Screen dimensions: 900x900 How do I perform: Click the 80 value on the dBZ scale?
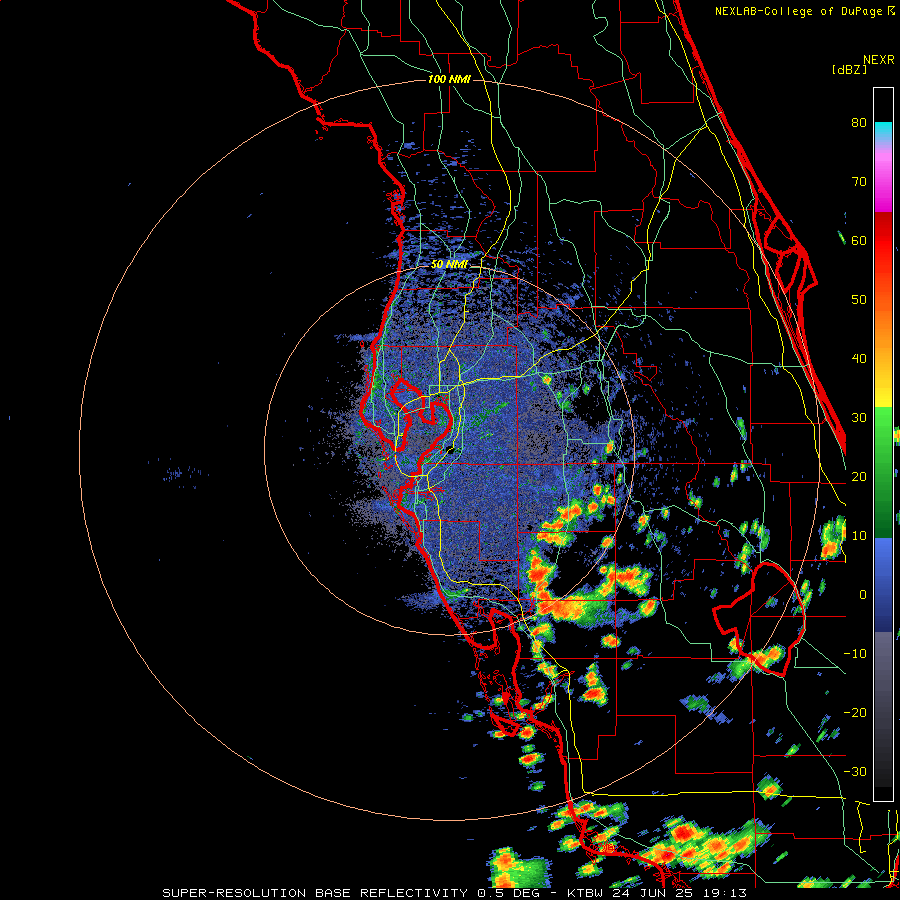859,123
